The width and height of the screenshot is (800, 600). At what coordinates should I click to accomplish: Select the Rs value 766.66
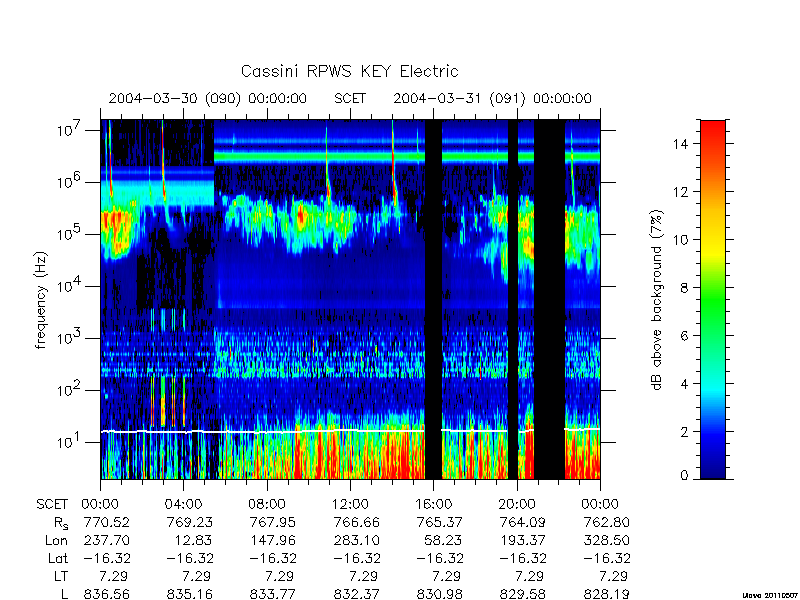tap(356, 522)
